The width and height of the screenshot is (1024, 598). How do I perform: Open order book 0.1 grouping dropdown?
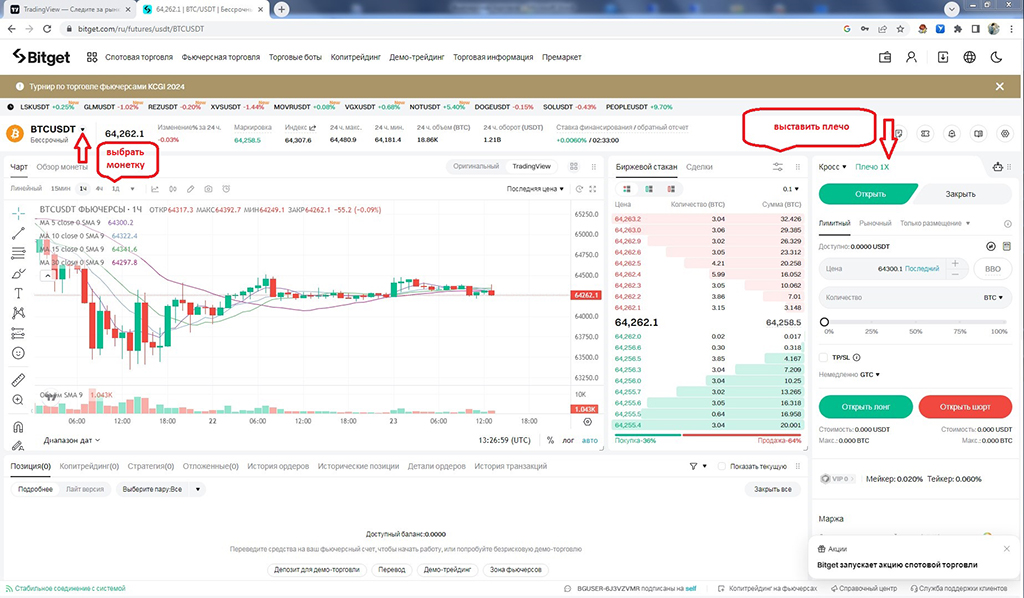[791, 189]
